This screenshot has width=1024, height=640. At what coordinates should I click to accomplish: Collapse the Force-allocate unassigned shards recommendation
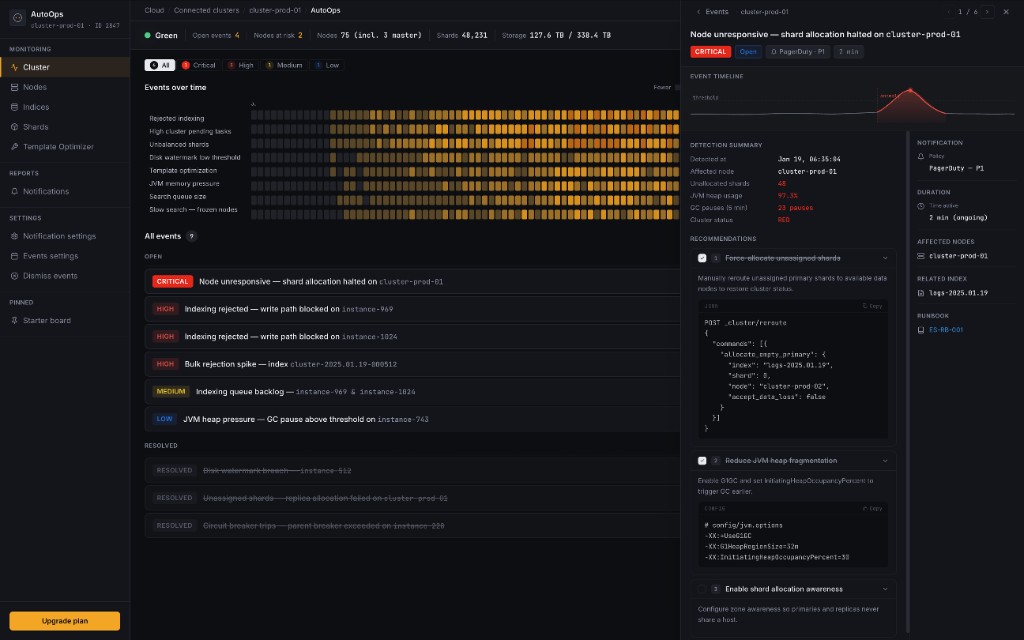(885, 258)
